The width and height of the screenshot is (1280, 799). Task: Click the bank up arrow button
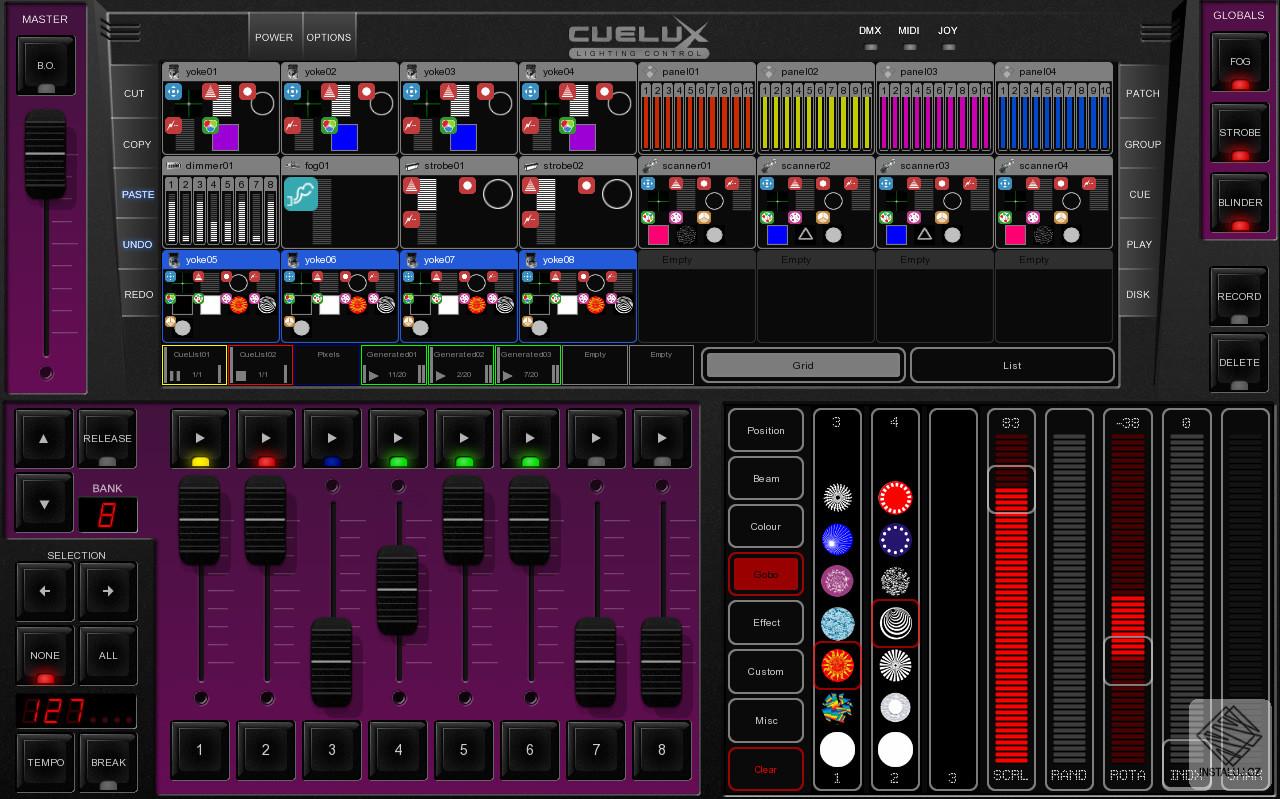(x=44, y=438)
